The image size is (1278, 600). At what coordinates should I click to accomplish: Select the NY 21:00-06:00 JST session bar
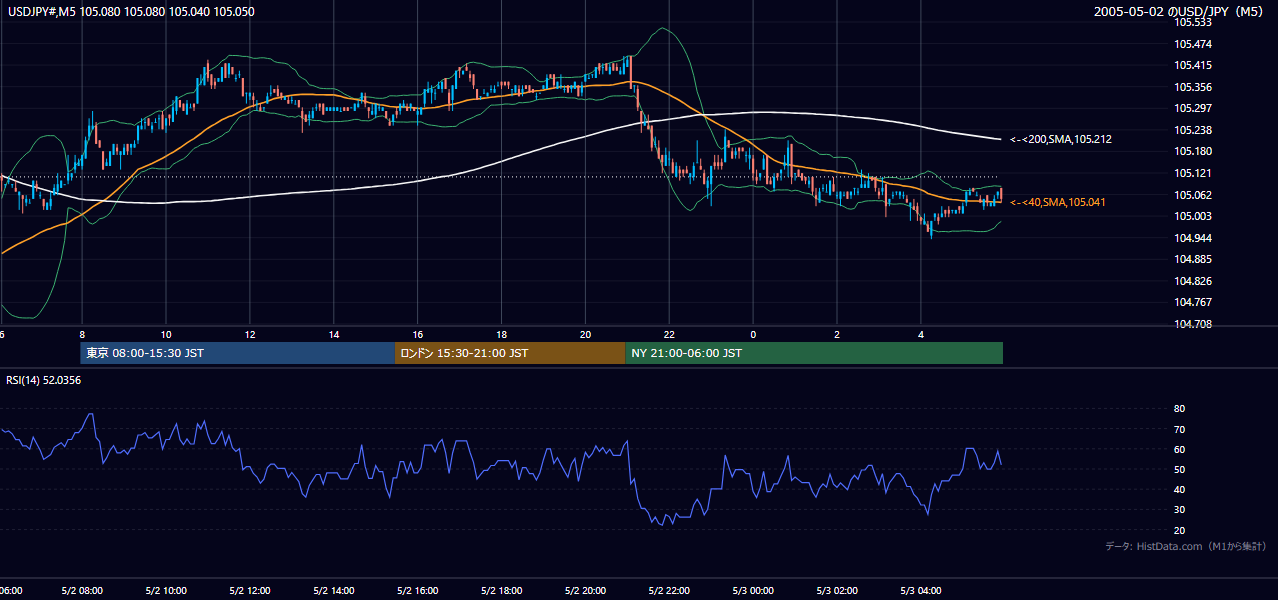pyautogui.click(x=814, y=353)
